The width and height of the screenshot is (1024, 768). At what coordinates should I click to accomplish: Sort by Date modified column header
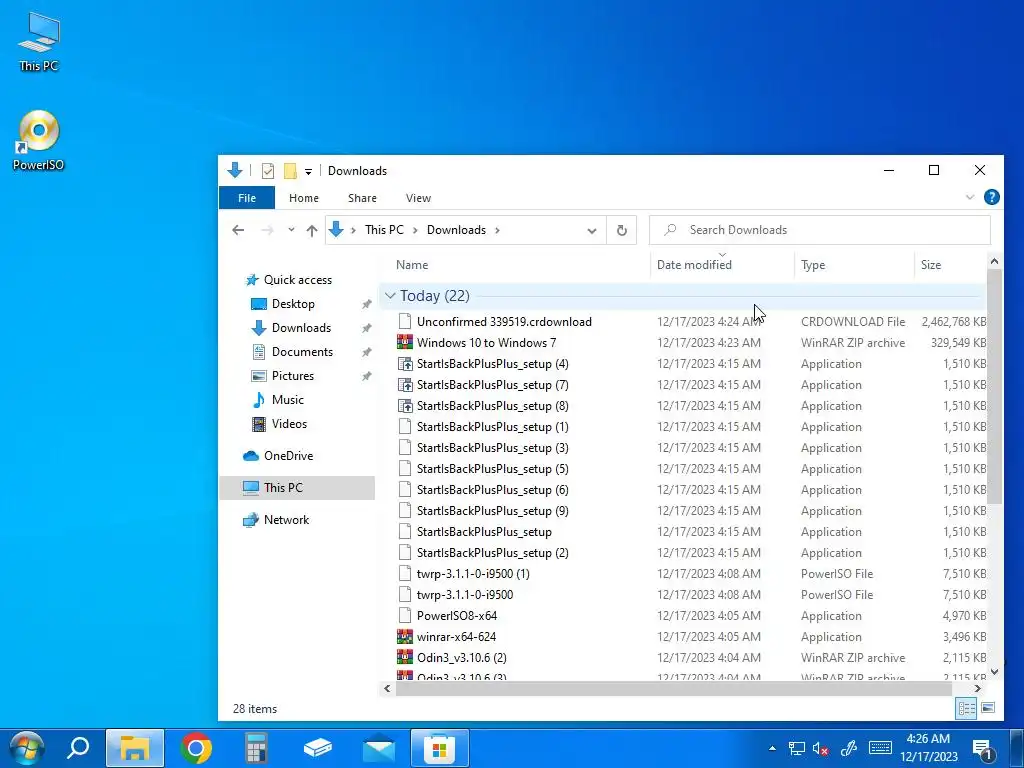[x=694, y=264]
